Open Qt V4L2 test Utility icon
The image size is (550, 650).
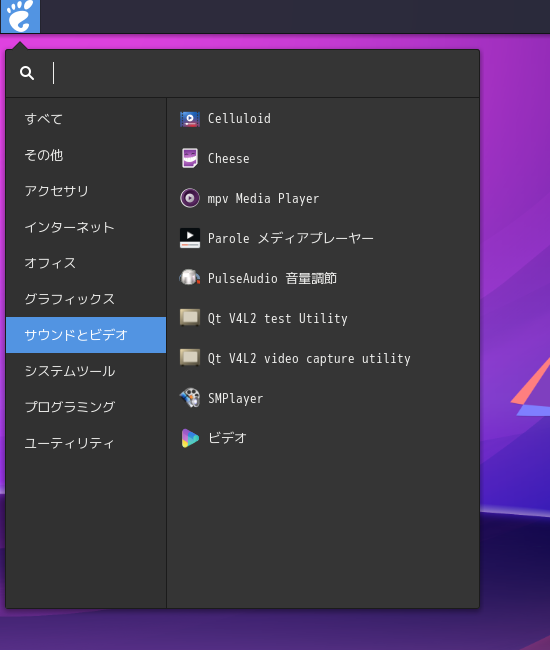tap(190, 318)
